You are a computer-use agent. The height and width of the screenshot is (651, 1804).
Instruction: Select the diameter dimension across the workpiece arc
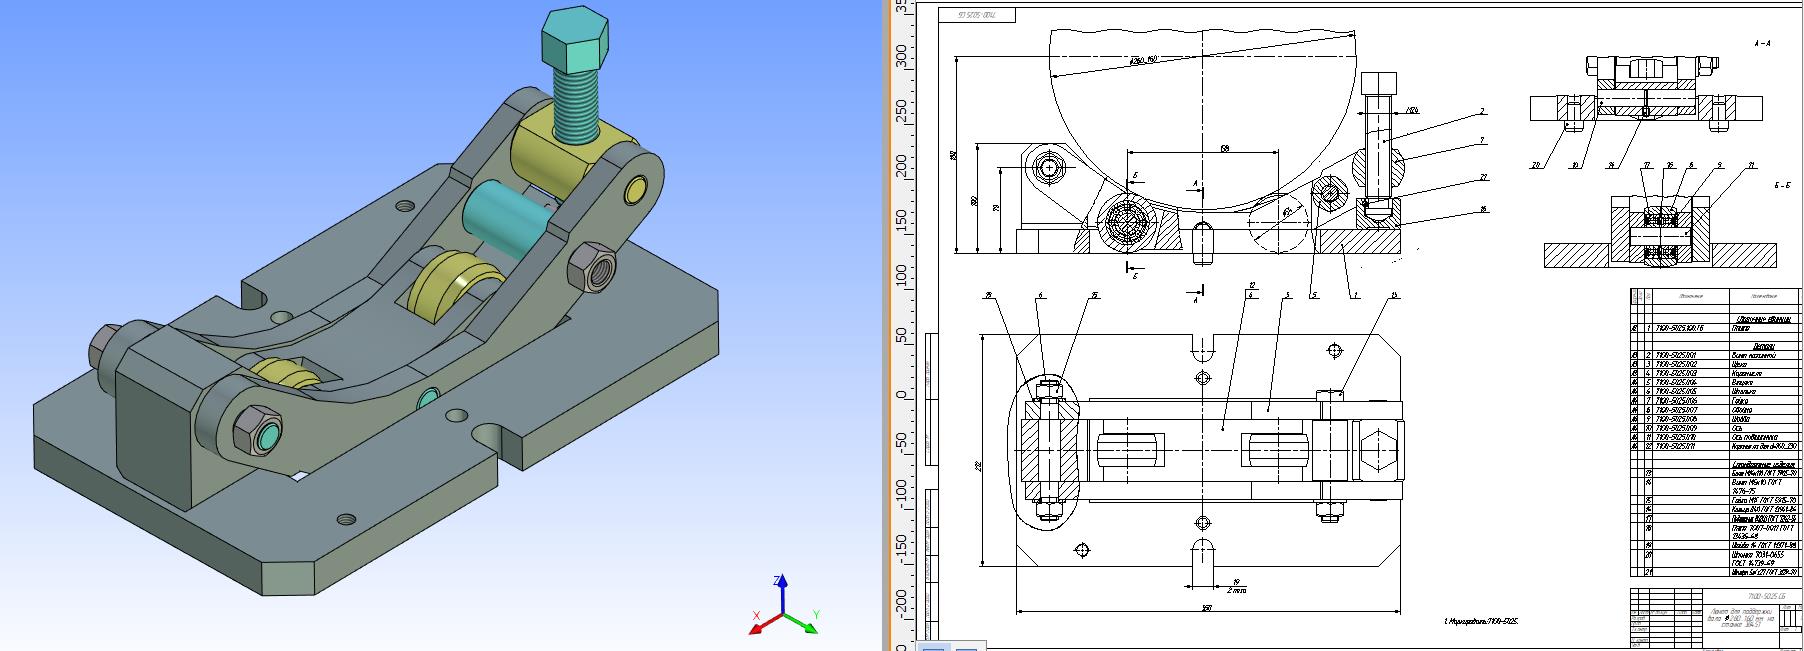click(1143, 61)
